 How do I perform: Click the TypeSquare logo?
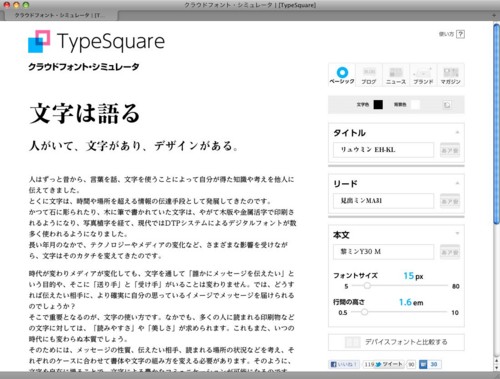(96, 41)
